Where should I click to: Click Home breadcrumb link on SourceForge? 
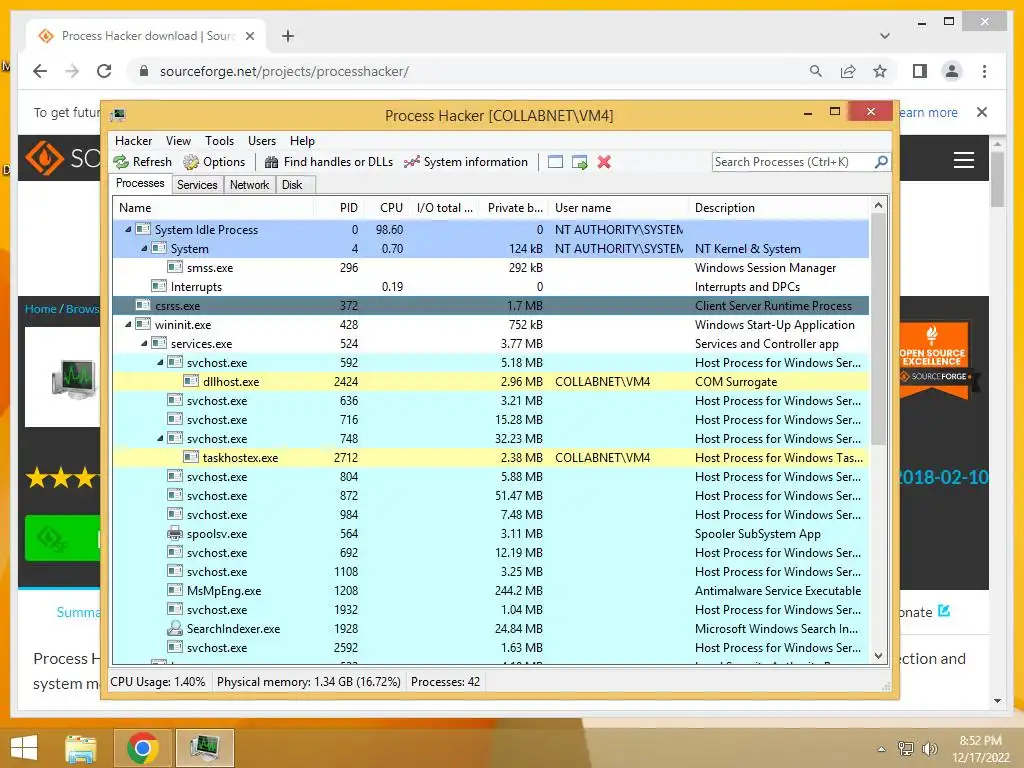click(40, 309)
